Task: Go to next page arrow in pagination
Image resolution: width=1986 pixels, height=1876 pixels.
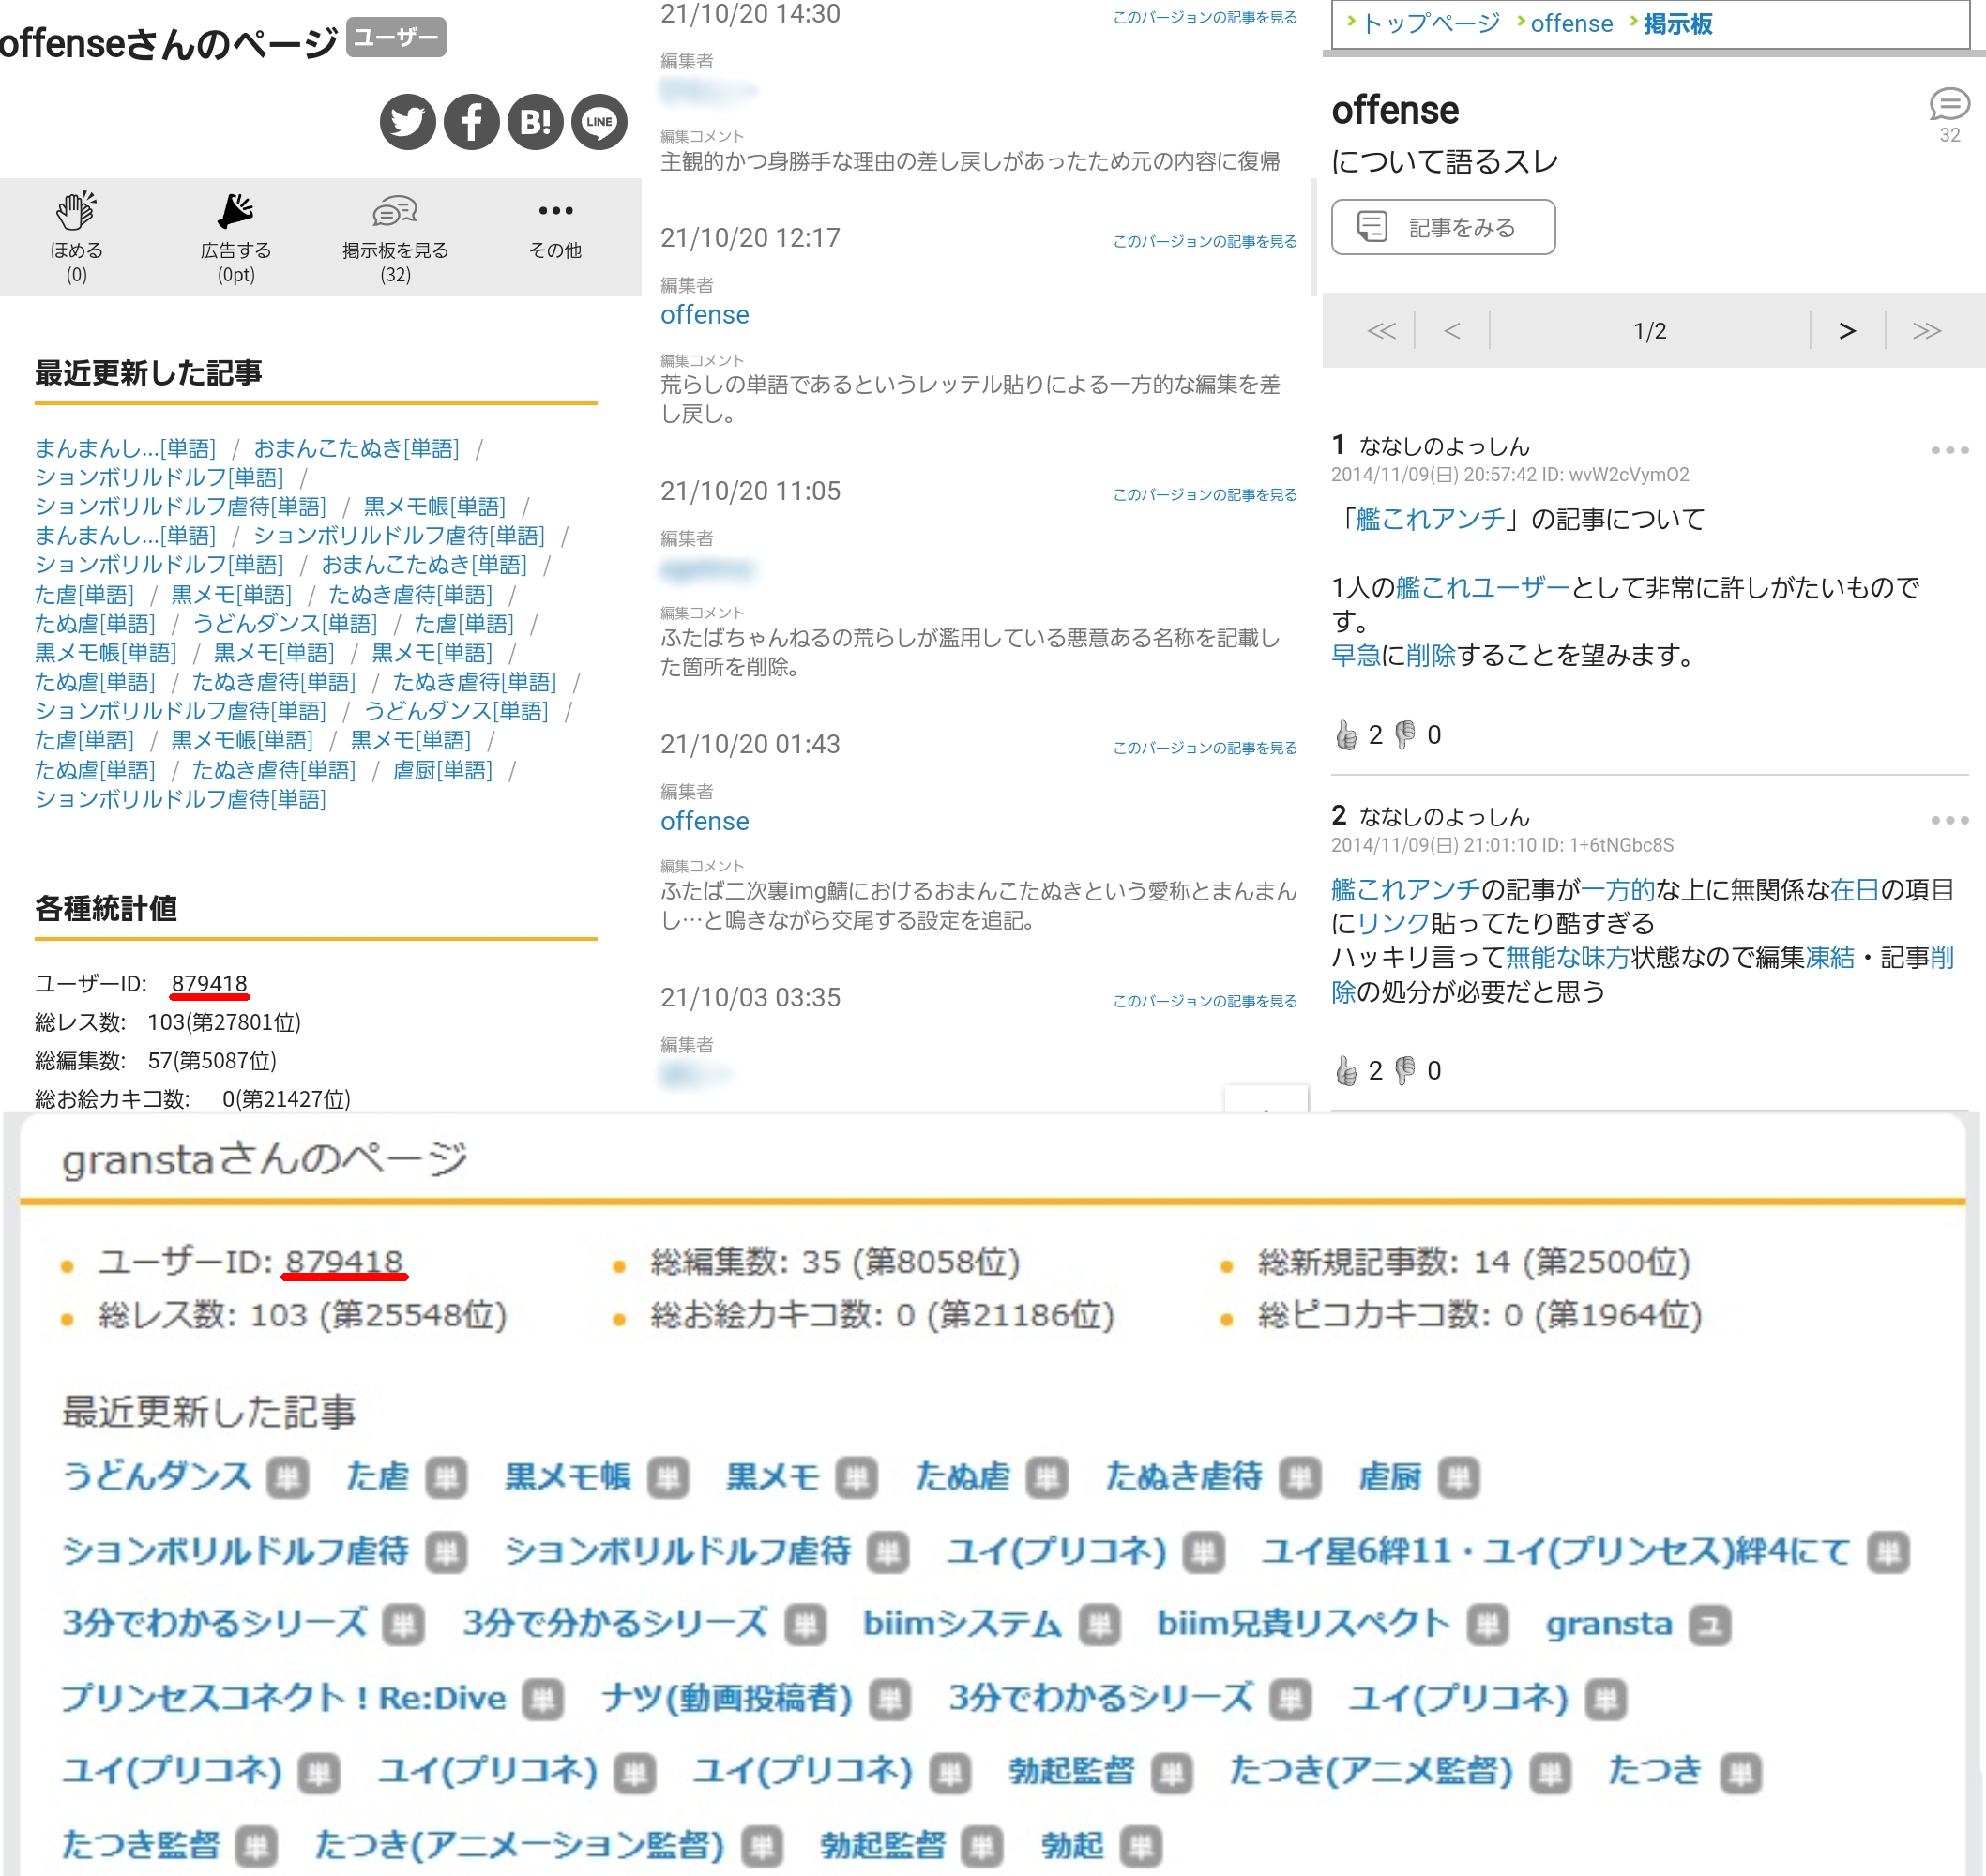Action: 1846,331
